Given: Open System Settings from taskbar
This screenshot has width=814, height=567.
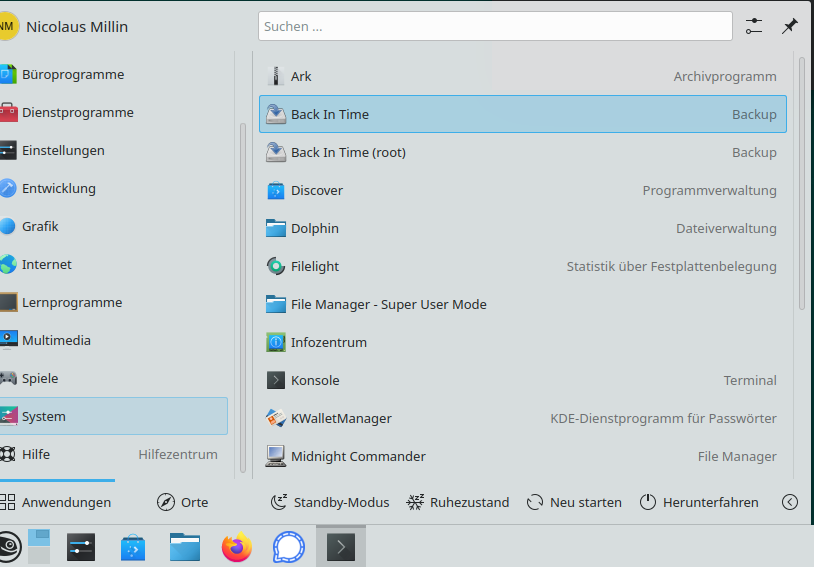Looking at the screenshot, I should [x=81, y=547].
